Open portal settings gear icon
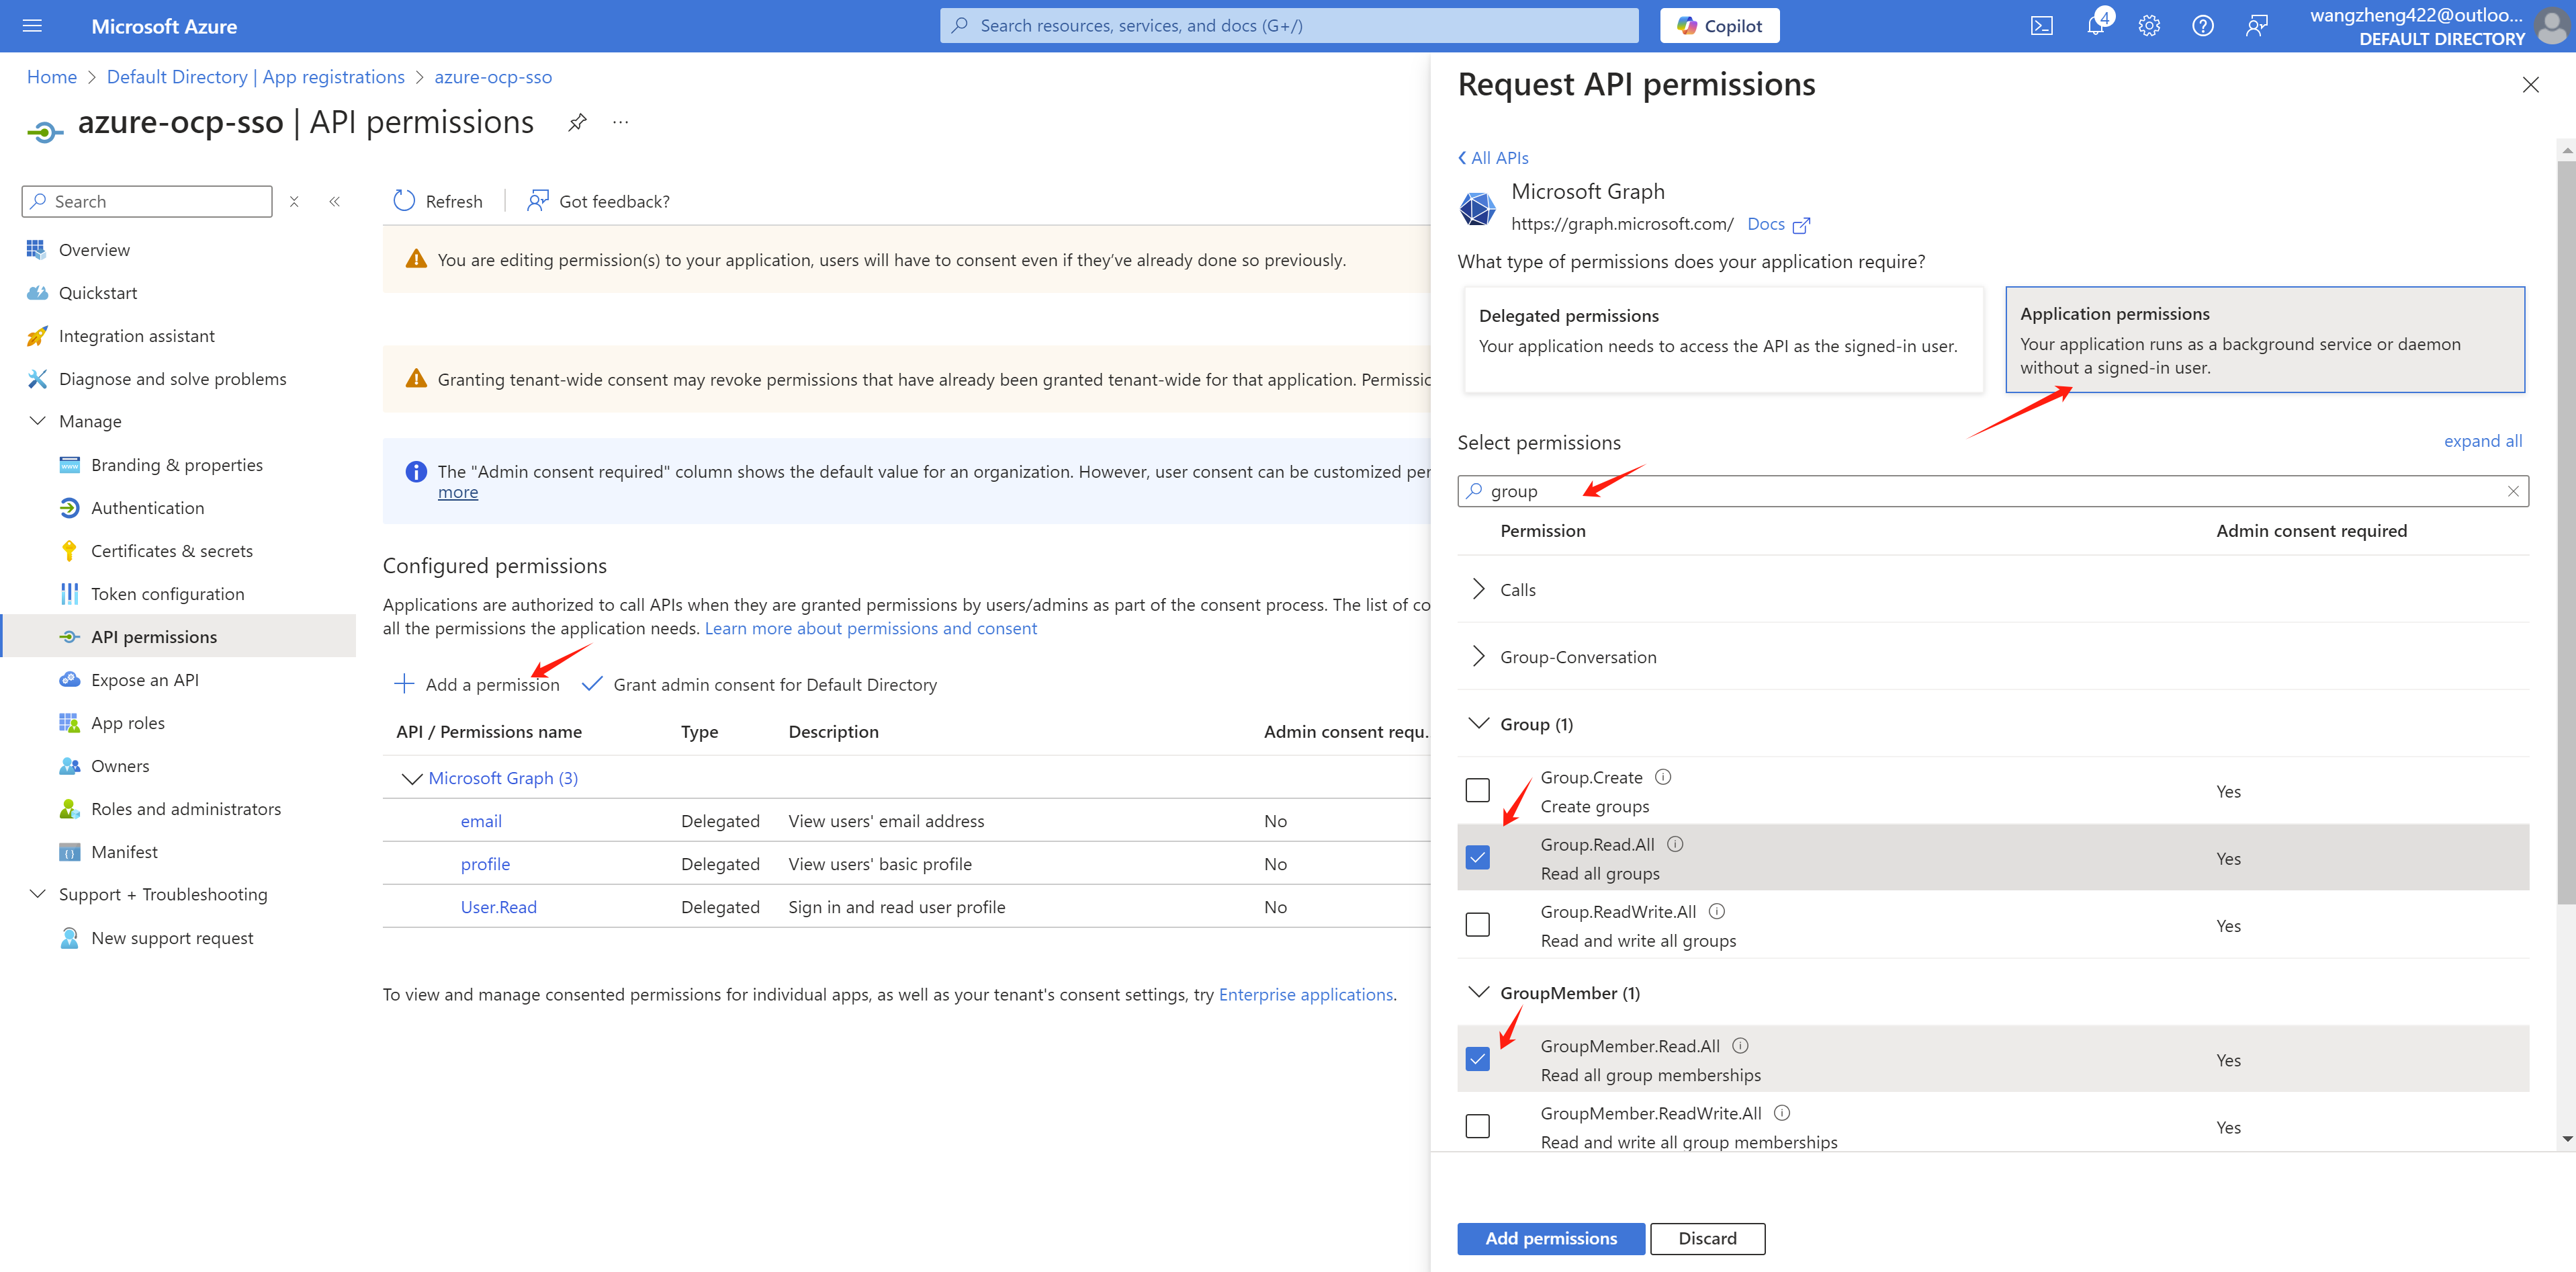Screen dimensions: 2576x1272 coord(2149,26)
